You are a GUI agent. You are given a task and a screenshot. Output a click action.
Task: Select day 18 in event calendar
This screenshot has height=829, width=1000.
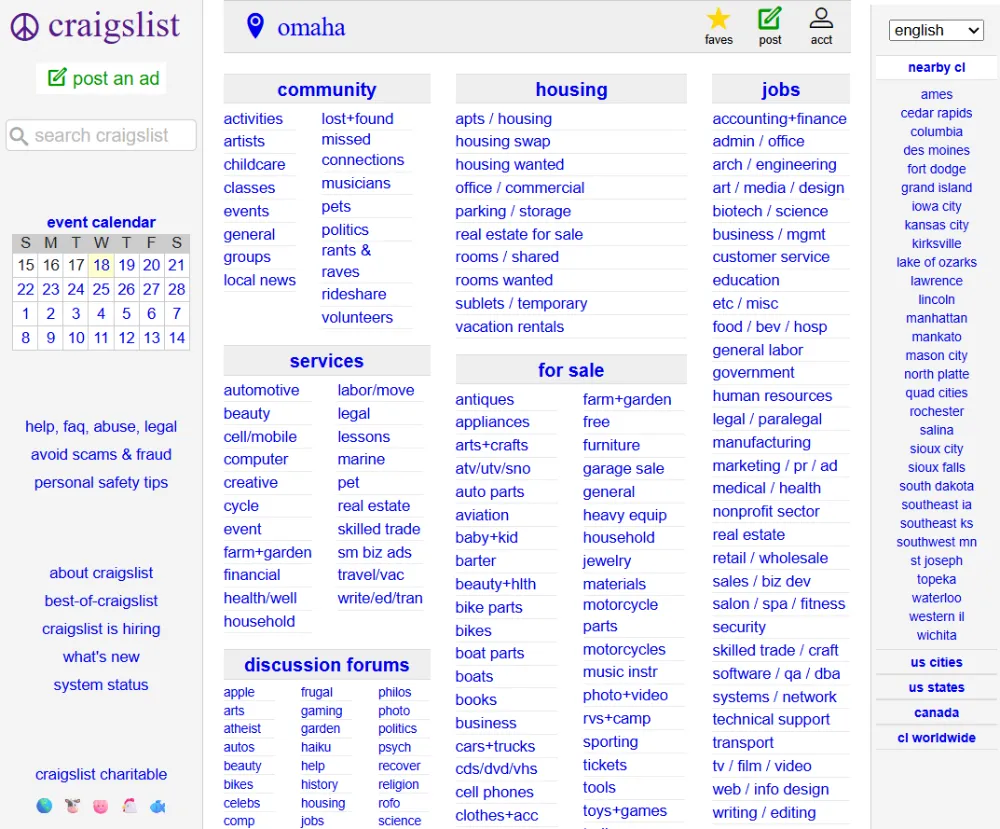click(101, 265)
